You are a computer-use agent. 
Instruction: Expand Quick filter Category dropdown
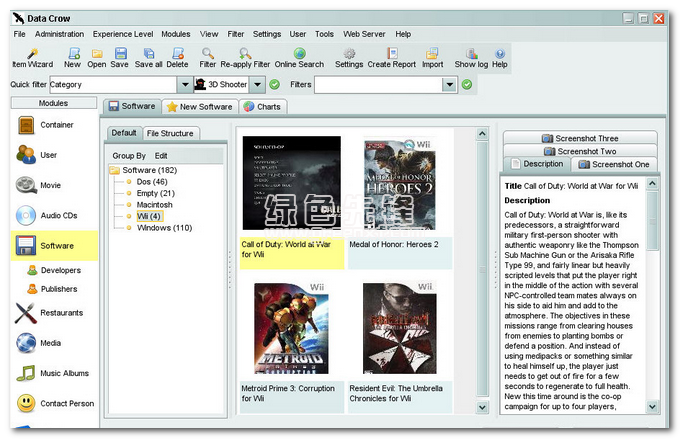coord(185,85)
